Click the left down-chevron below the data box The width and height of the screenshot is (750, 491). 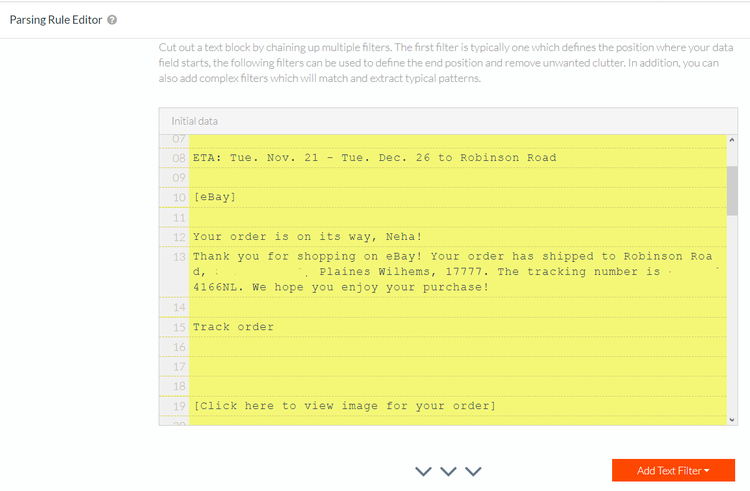pos(423,470)
